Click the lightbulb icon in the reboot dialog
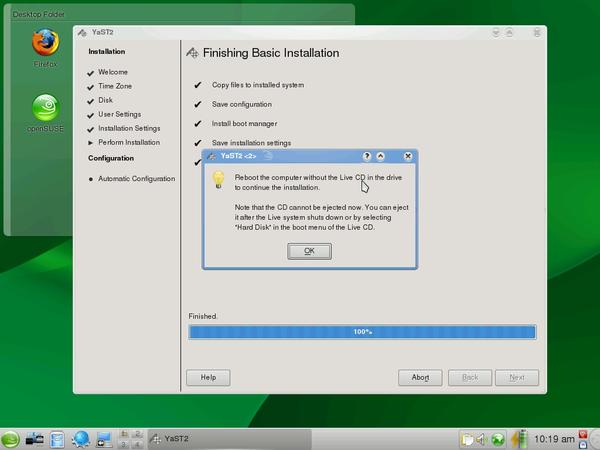Screen dimensions: 600x450 [x=218, y=179]
